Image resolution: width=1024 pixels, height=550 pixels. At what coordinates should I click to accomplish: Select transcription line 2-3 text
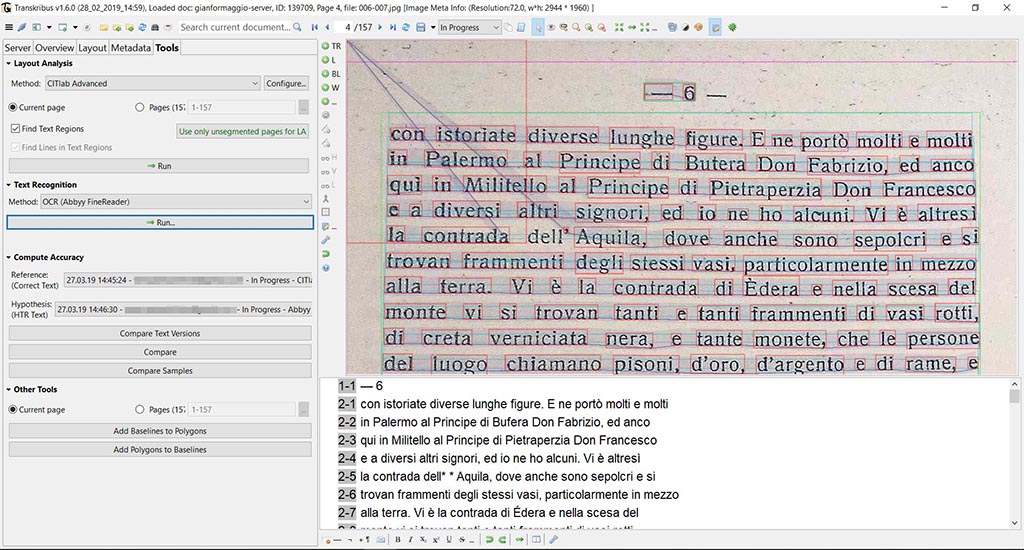click(508, 440)
